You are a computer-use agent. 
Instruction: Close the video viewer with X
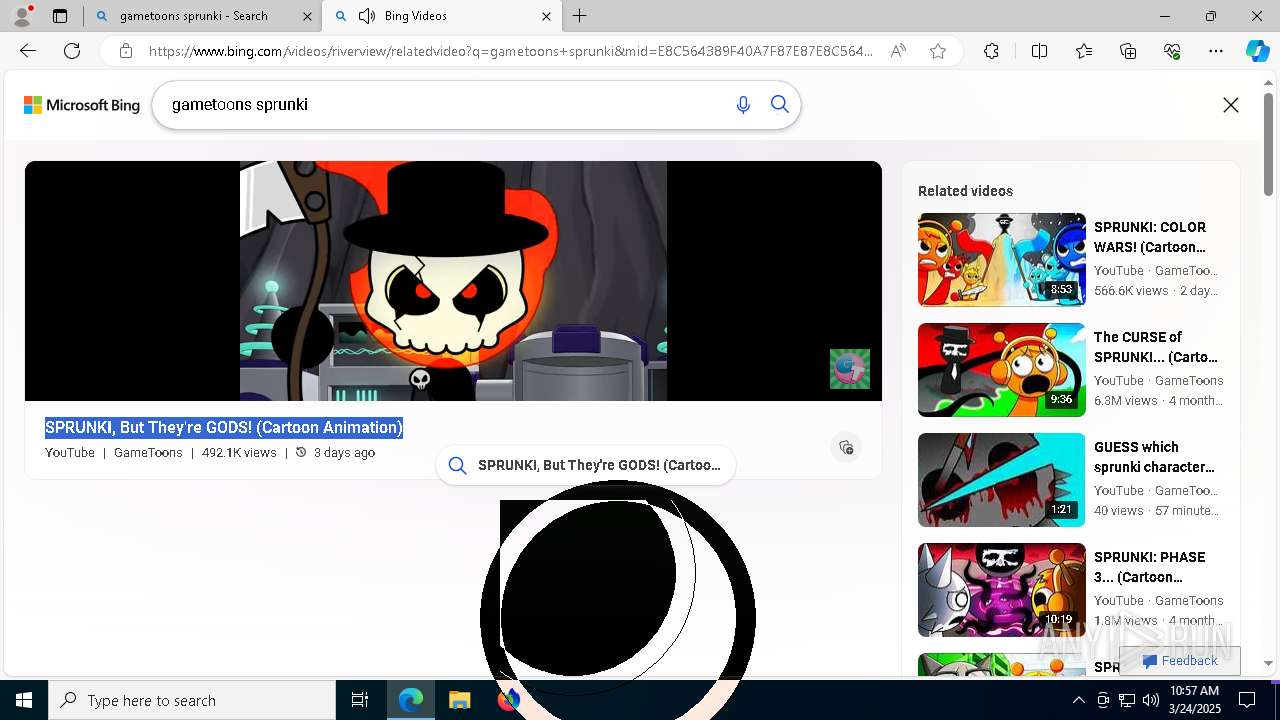click(1231, 105)
